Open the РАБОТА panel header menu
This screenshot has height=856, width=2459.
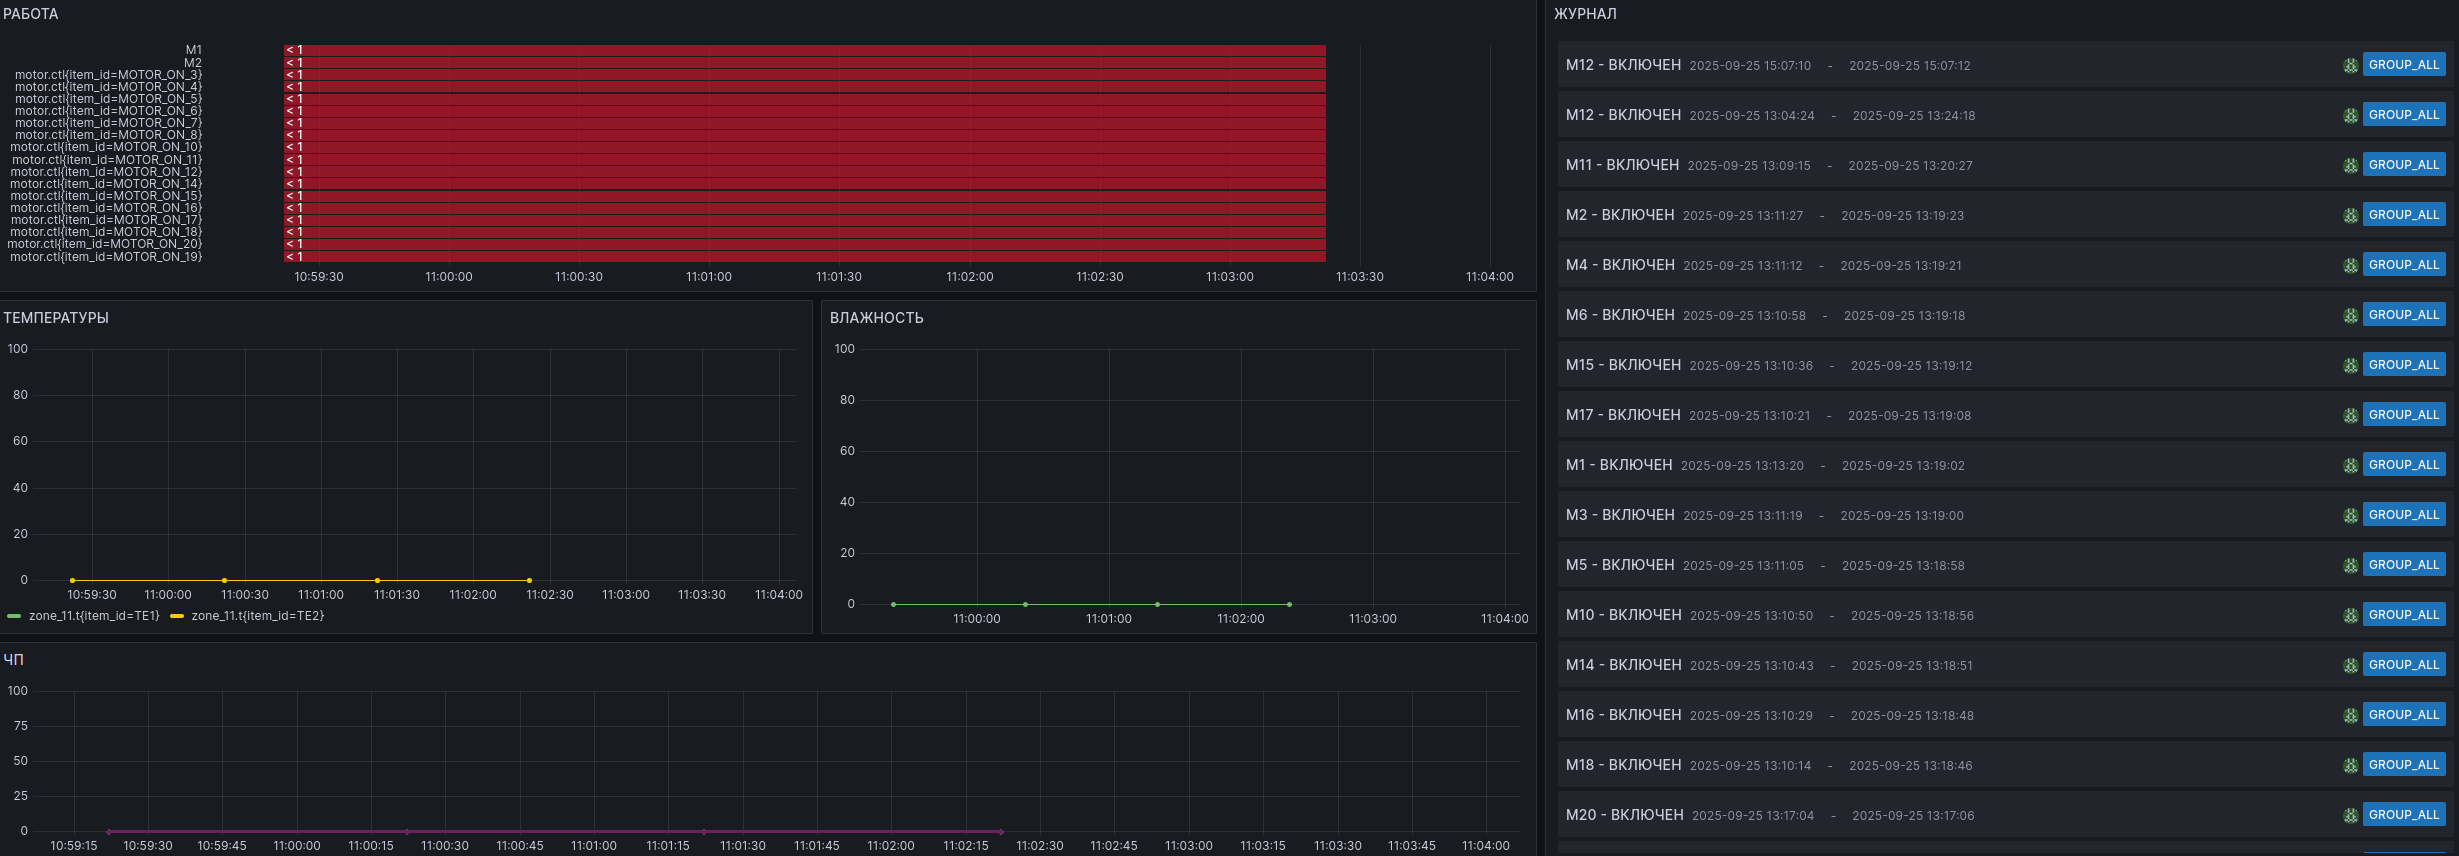tap(31, 14)
